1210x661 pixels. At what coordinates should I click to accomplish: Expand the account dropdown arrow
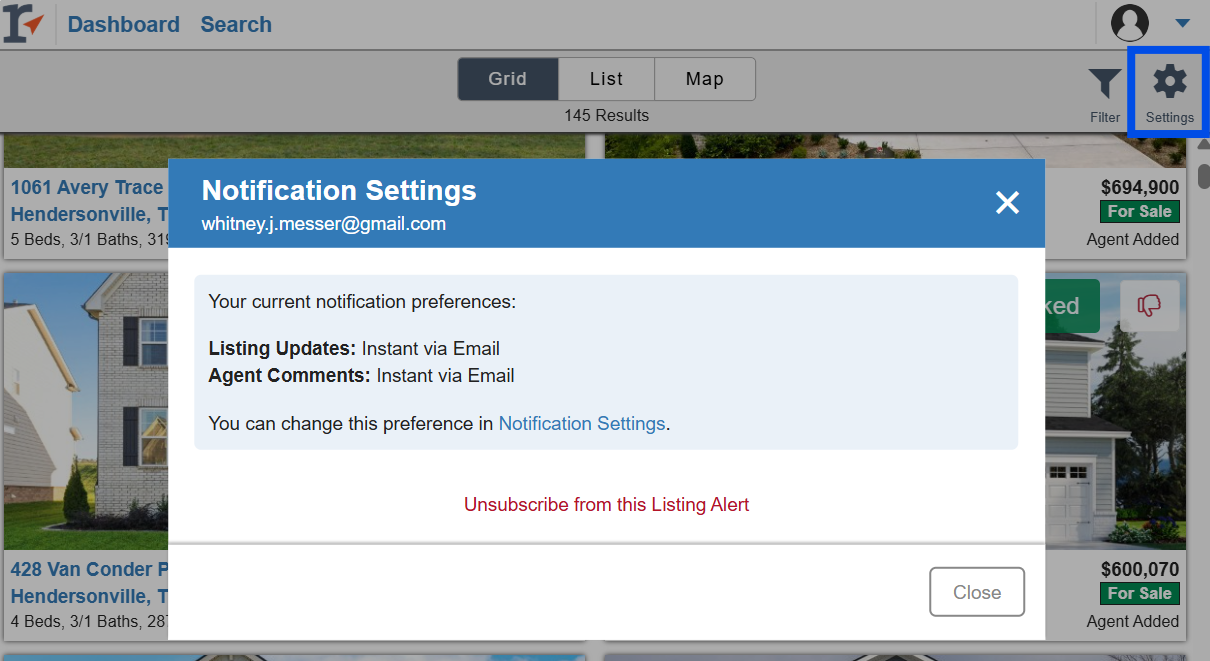[x=1182, y=23]
